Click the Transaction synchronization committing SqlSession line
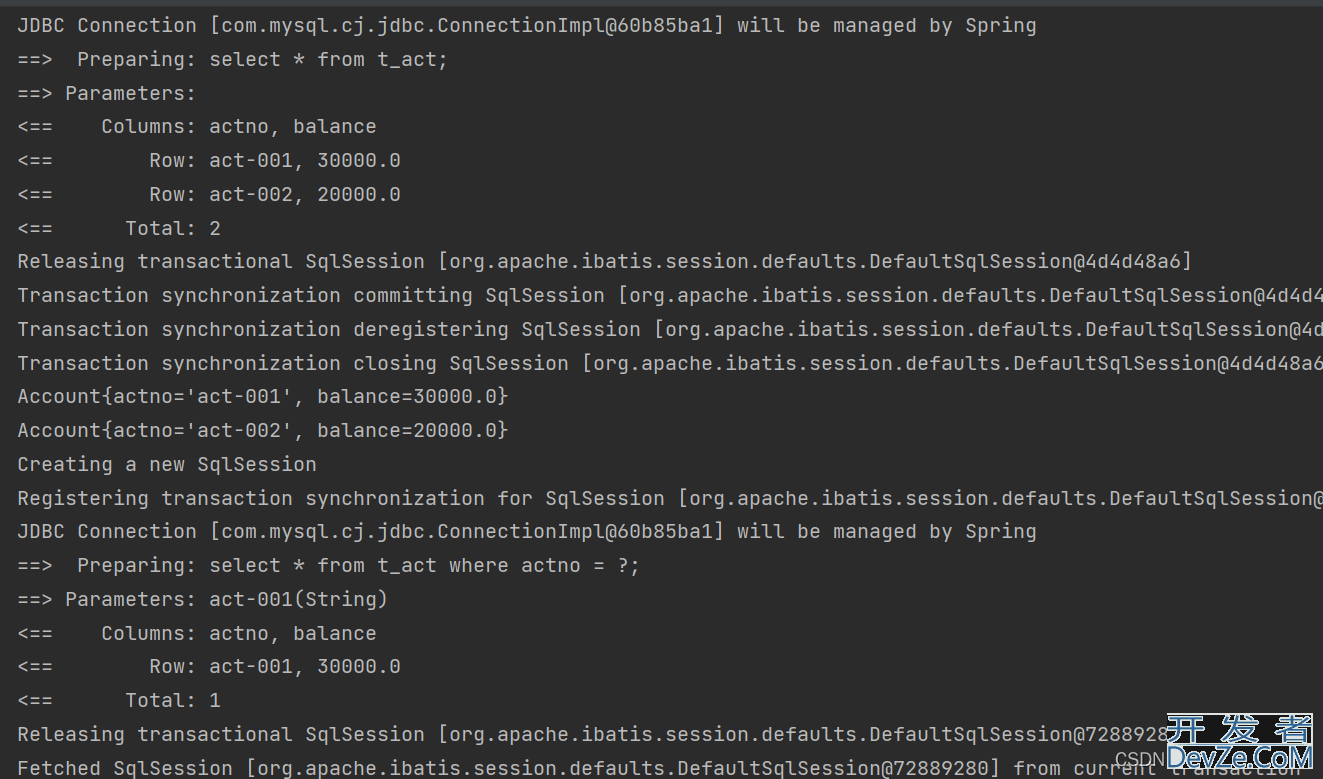Viewport: 1323px width, 779px height. 670,295
